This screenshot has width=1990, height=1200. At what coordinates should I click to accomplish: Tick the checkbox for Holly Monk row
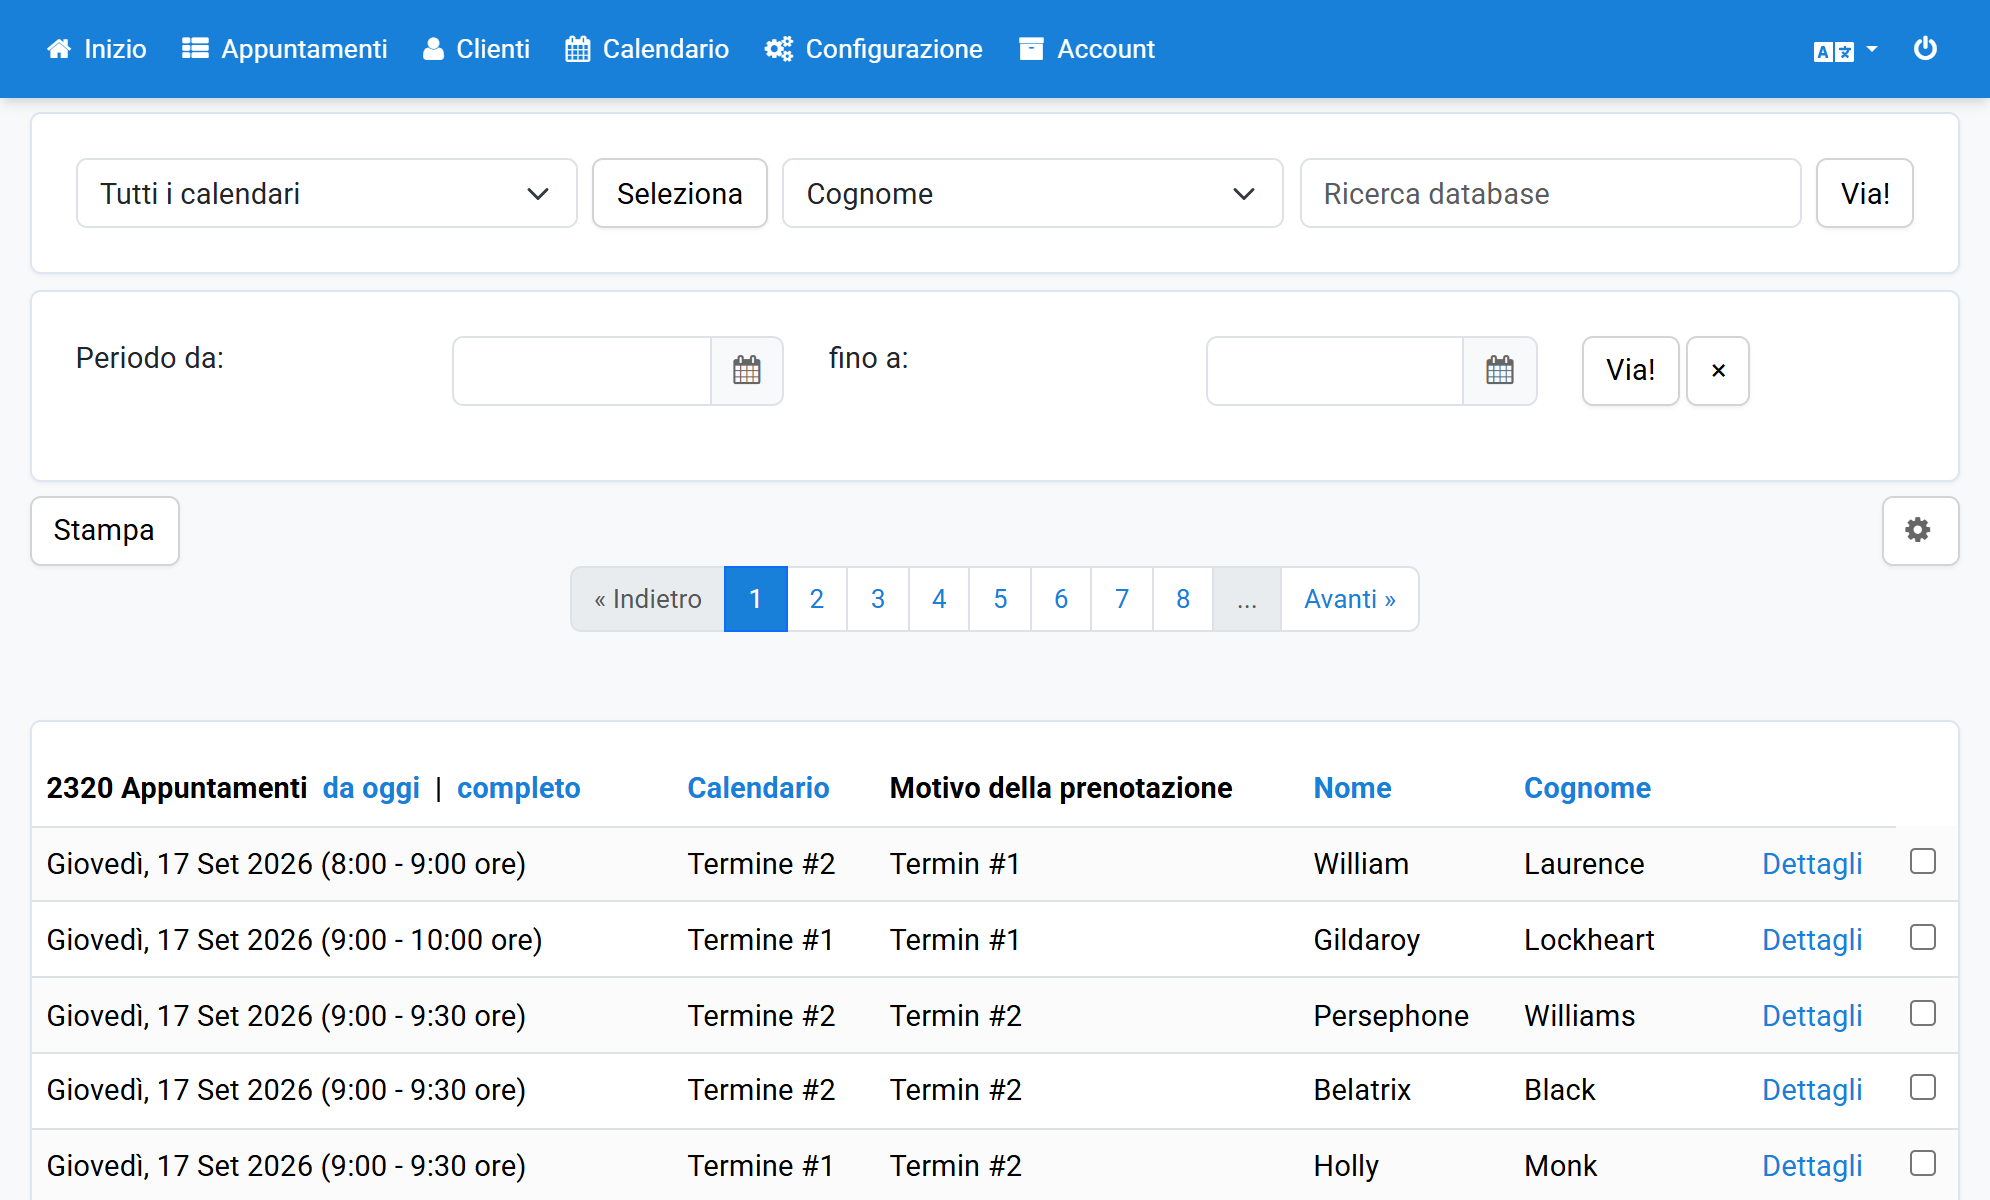tap(1923, 1163)
